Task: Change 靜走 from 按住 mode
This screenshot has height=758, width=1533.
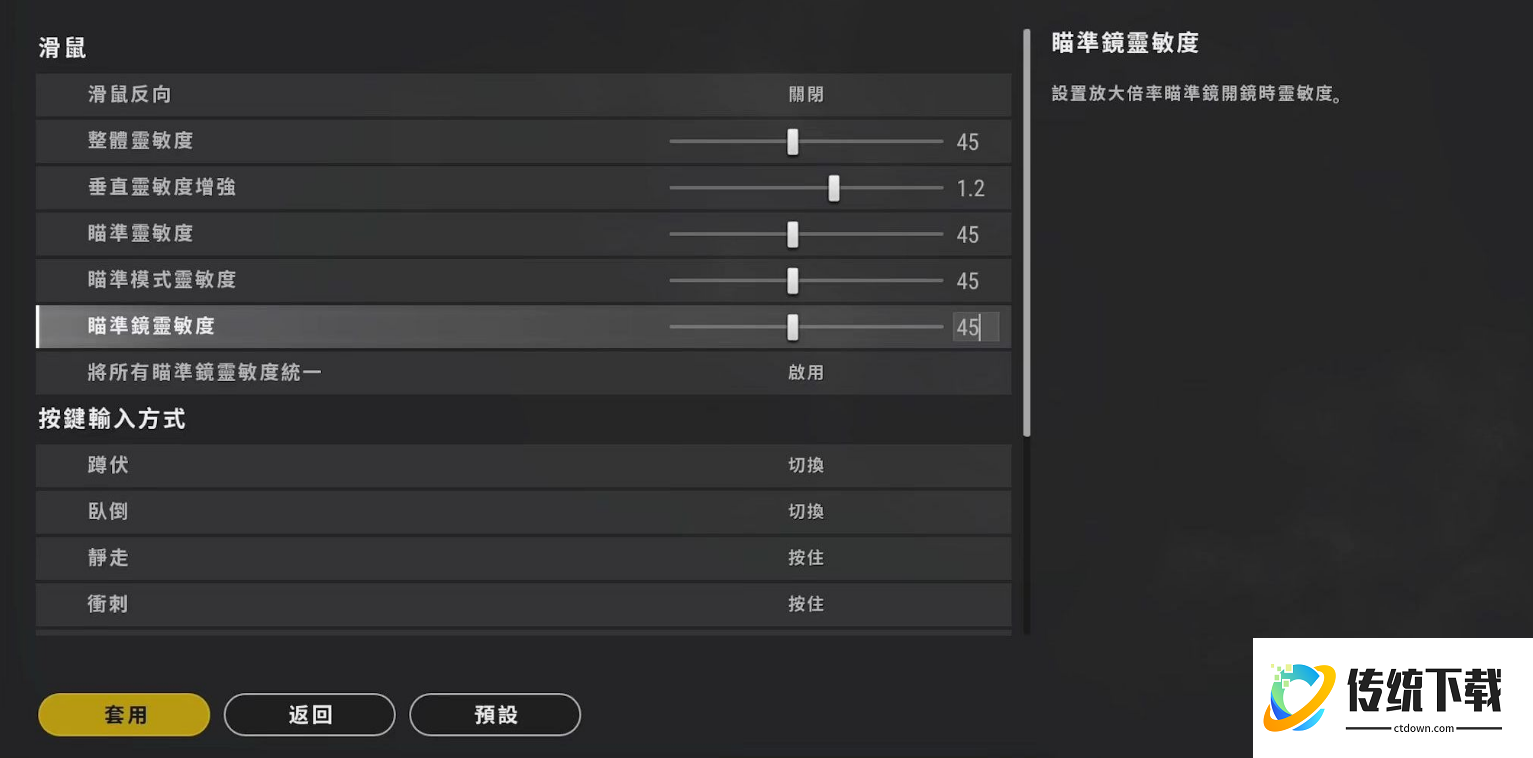Action: [806, 557]
